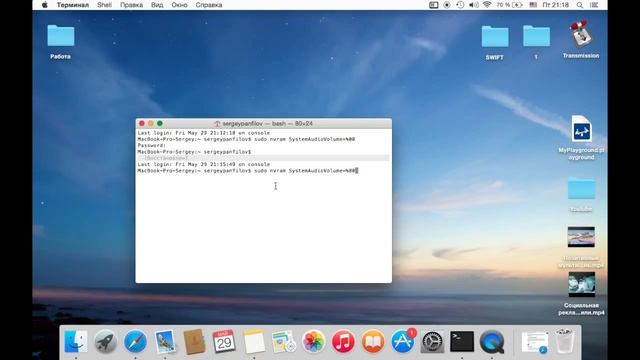Open iBooks orange book icon in Dock
Viewport: 640px width, 360px height.
click(373, 341)
